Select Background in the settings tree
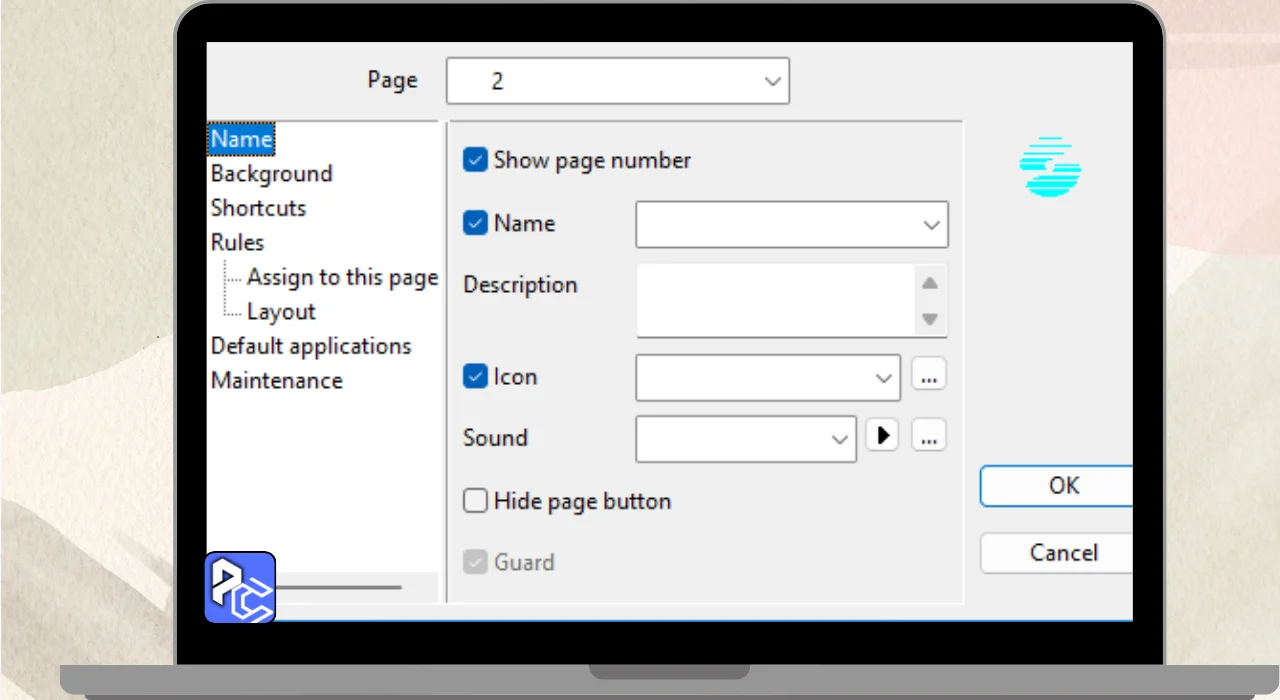This screenshot has height=700, width=1280. pyautogui.click(x=271, y=174)
